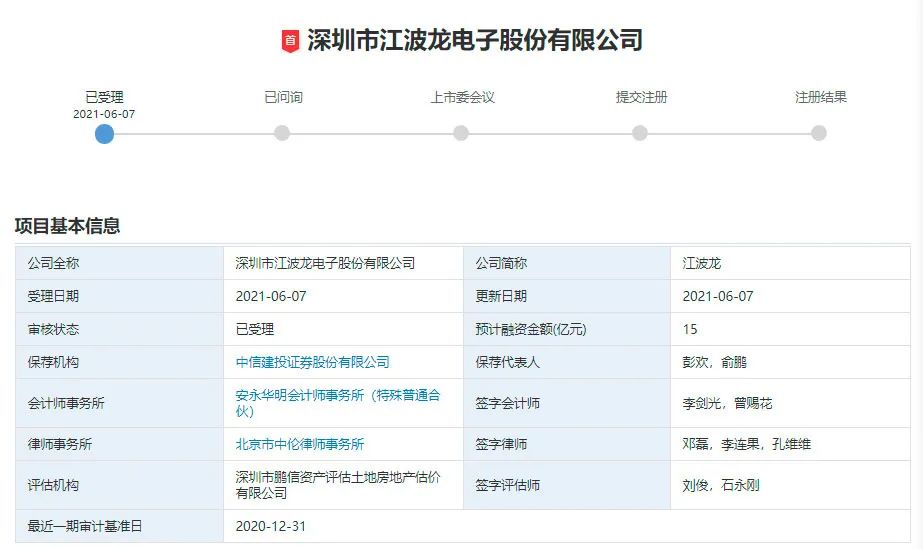
Task: Click the 审核状态 value 已受理 in the table
Action: point(255,329)
